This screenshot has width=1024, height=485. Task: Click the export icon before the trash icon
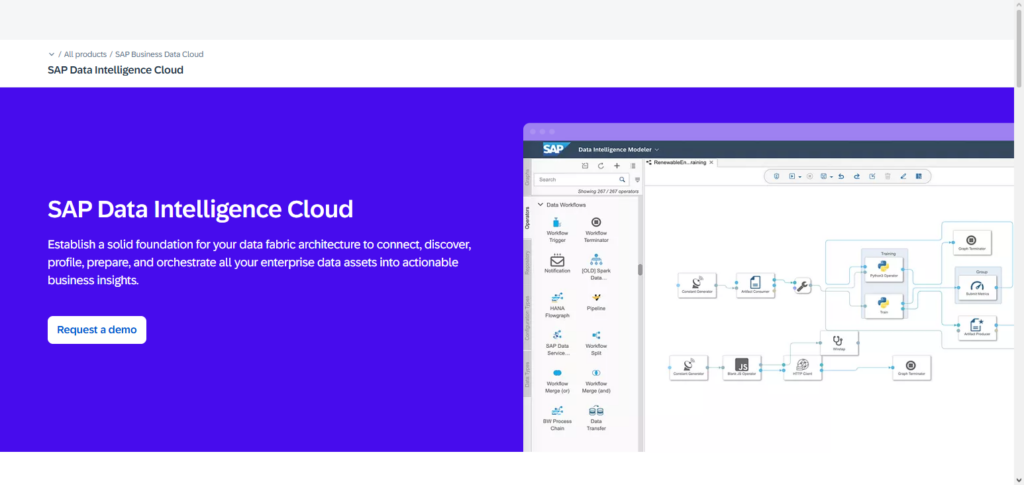[872, 176]
